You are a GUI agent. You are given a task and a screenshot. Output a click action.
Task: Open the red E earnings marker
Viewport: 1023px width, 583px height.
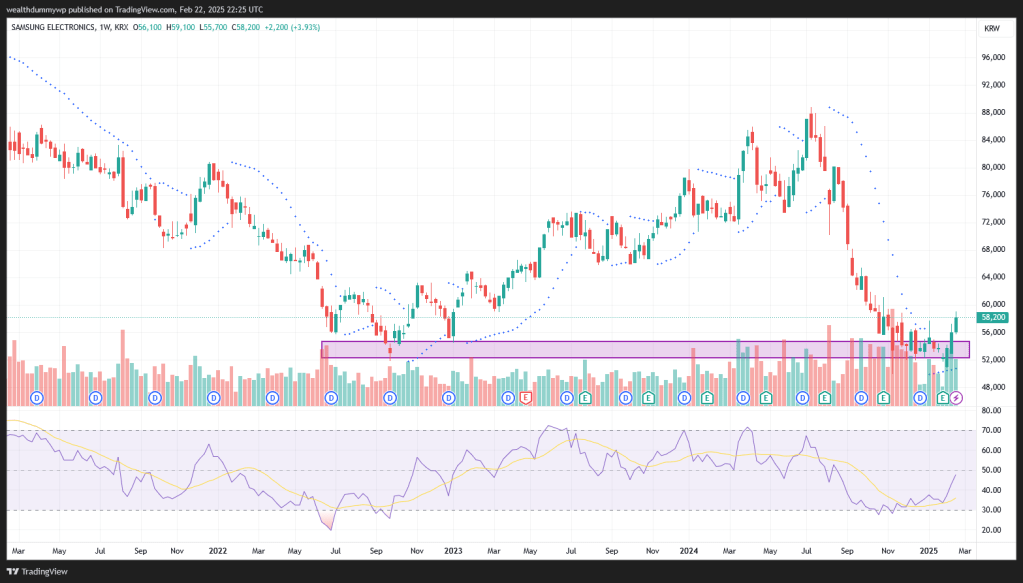coord(525,398)
